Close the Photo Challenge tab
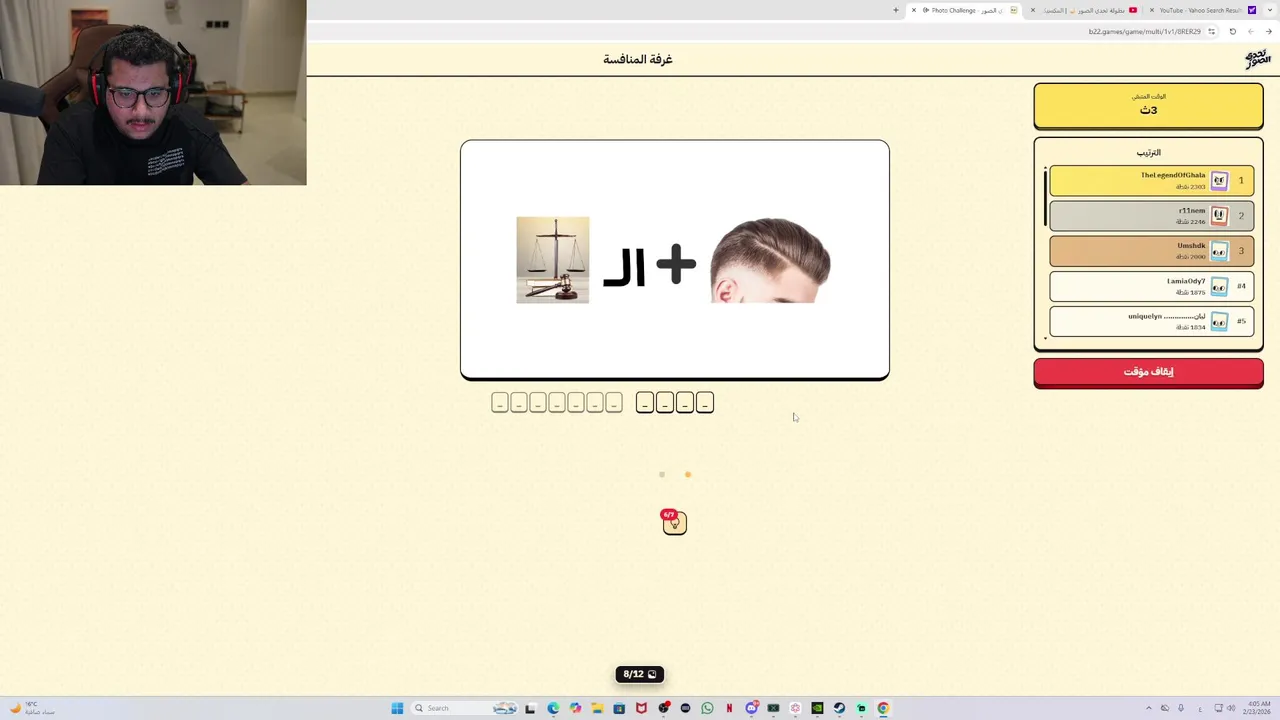This screenshot has height=720, width=1280. pyautogui.click(x=914, y=10)
